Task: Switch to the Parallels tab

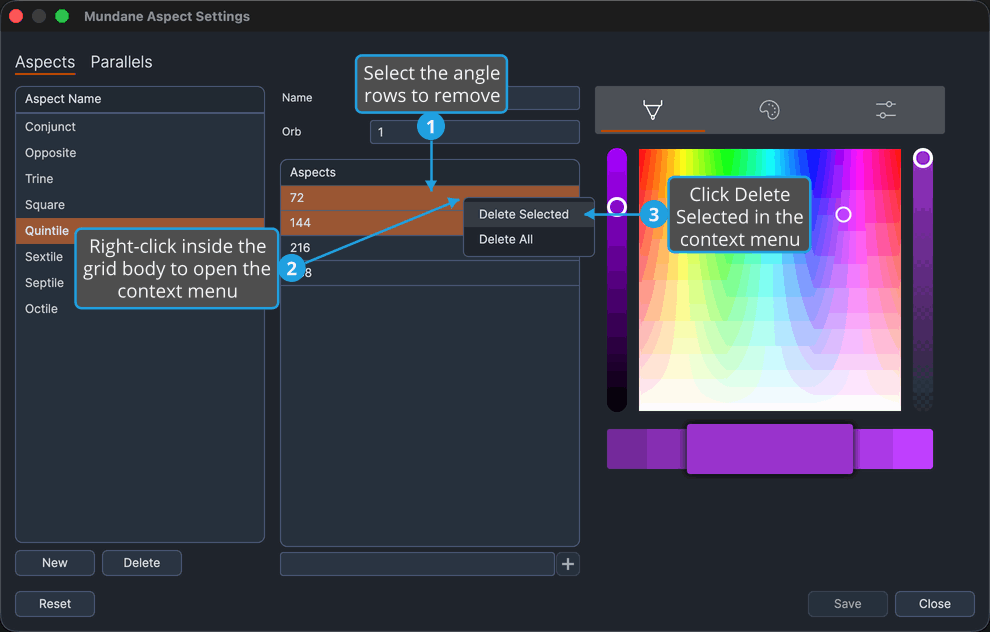Action: (121, 62)
